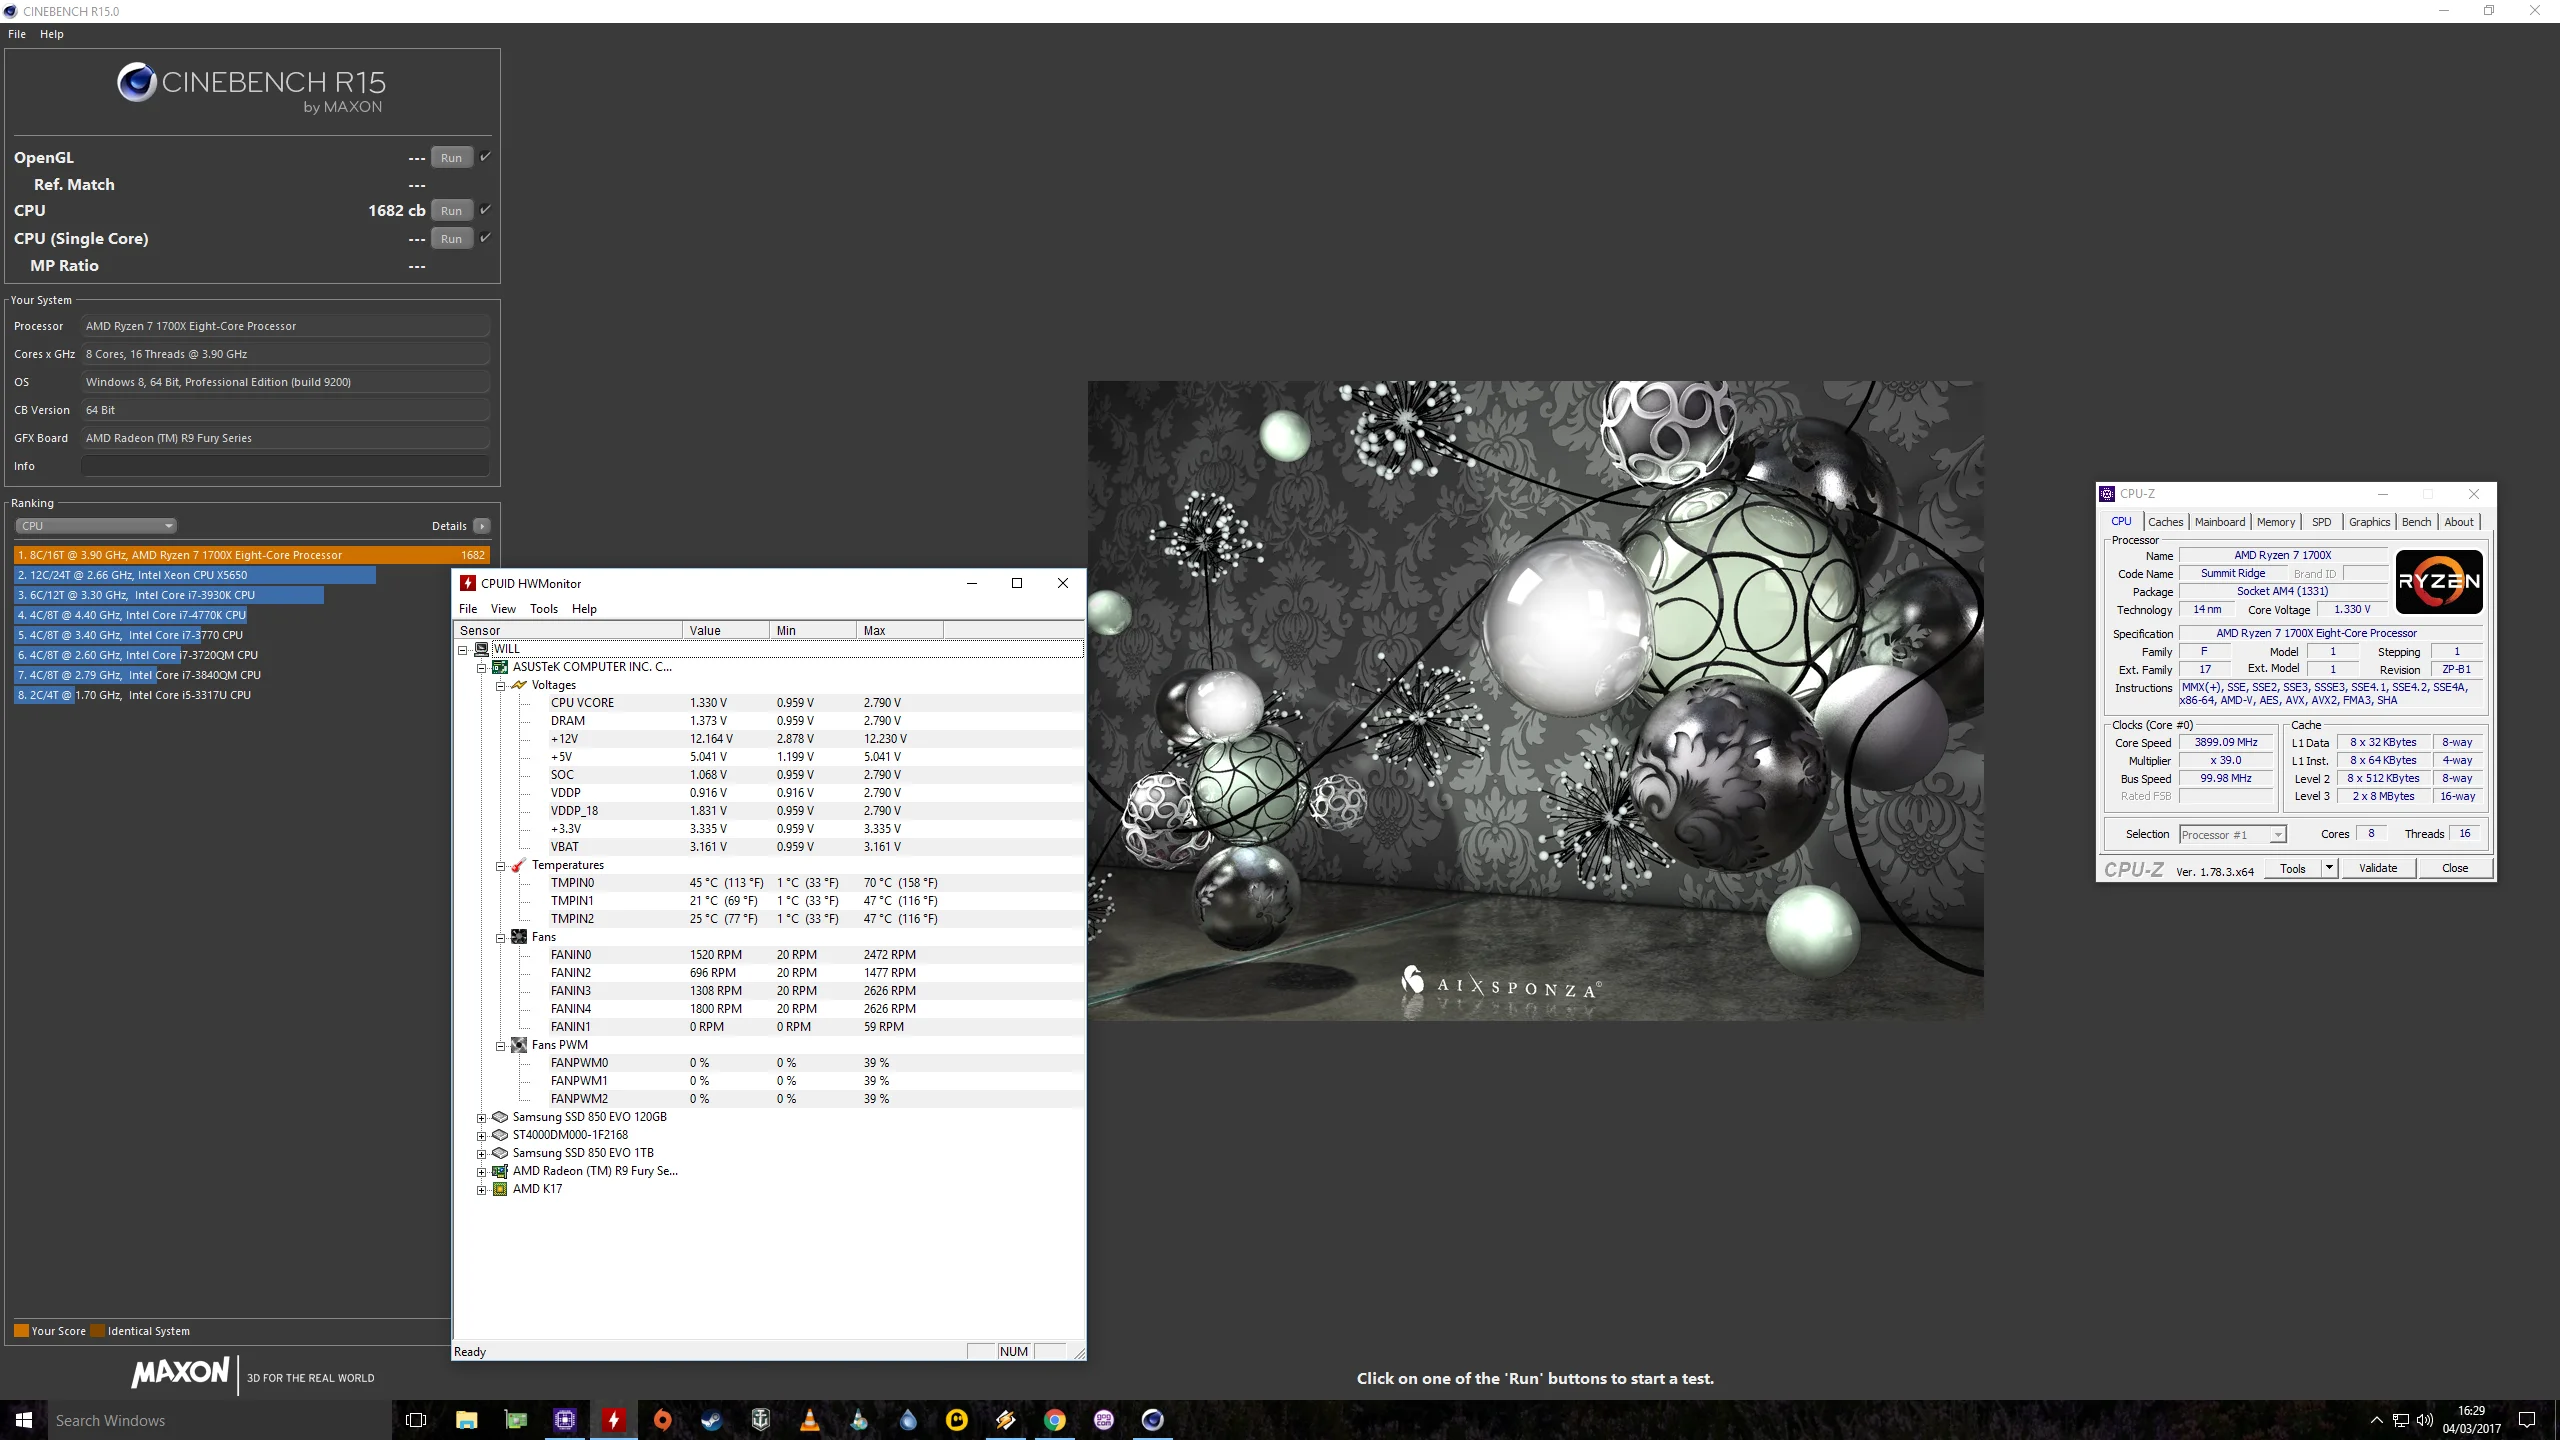Switch to the CPU-Z Bench tab
Screen dimensions: 2560x1440
coord(2416,522)
